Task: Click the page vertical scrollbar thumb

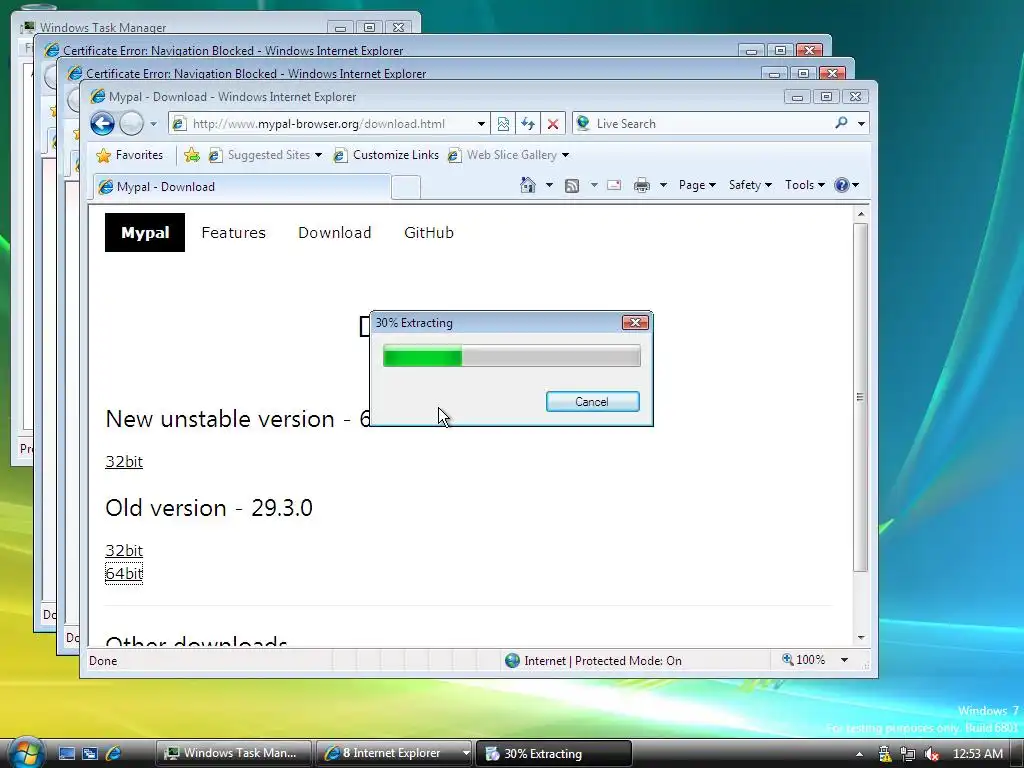Action: (861, 397)
